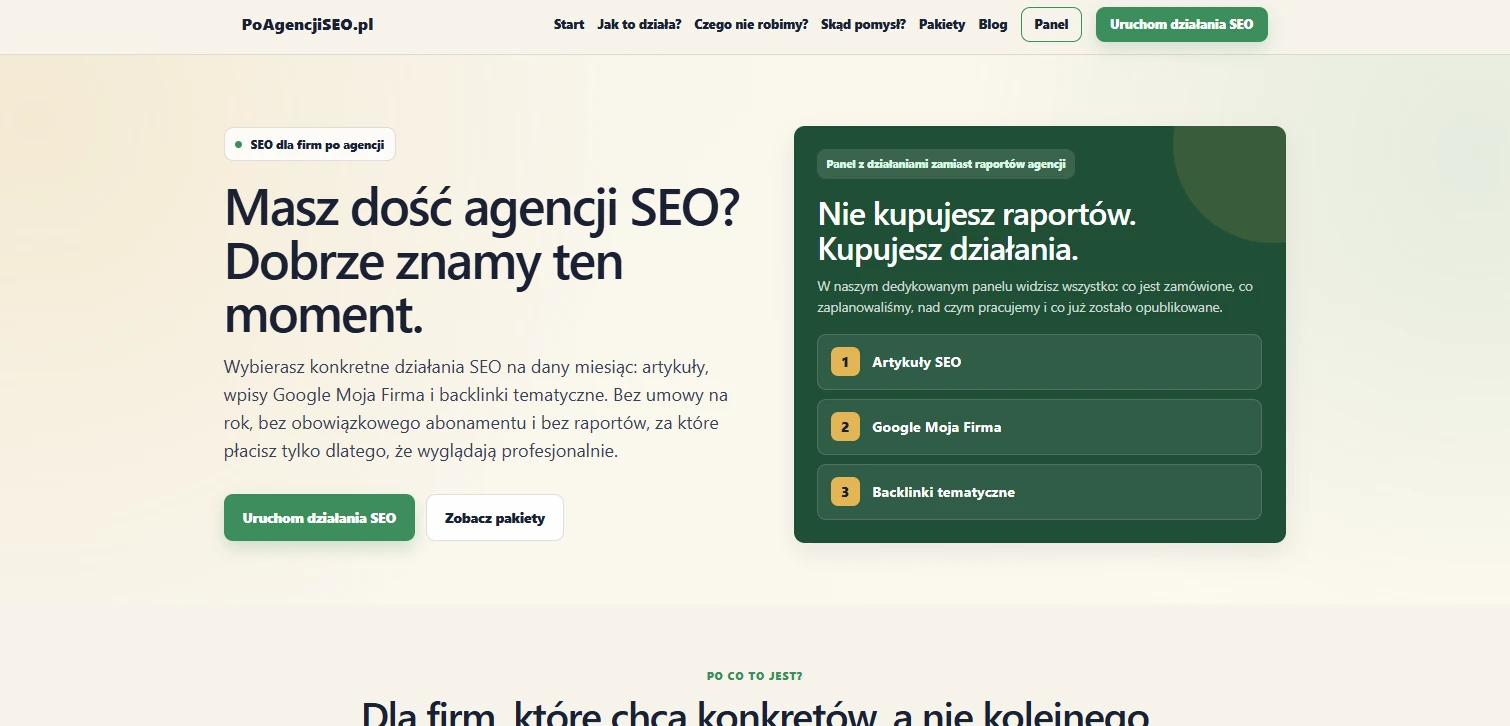Image resolution: width=1510 pixels, height=726 pixels.
Task: Click the Panel outlined button
Action: pyautogui.click(x=1051, y=24)
